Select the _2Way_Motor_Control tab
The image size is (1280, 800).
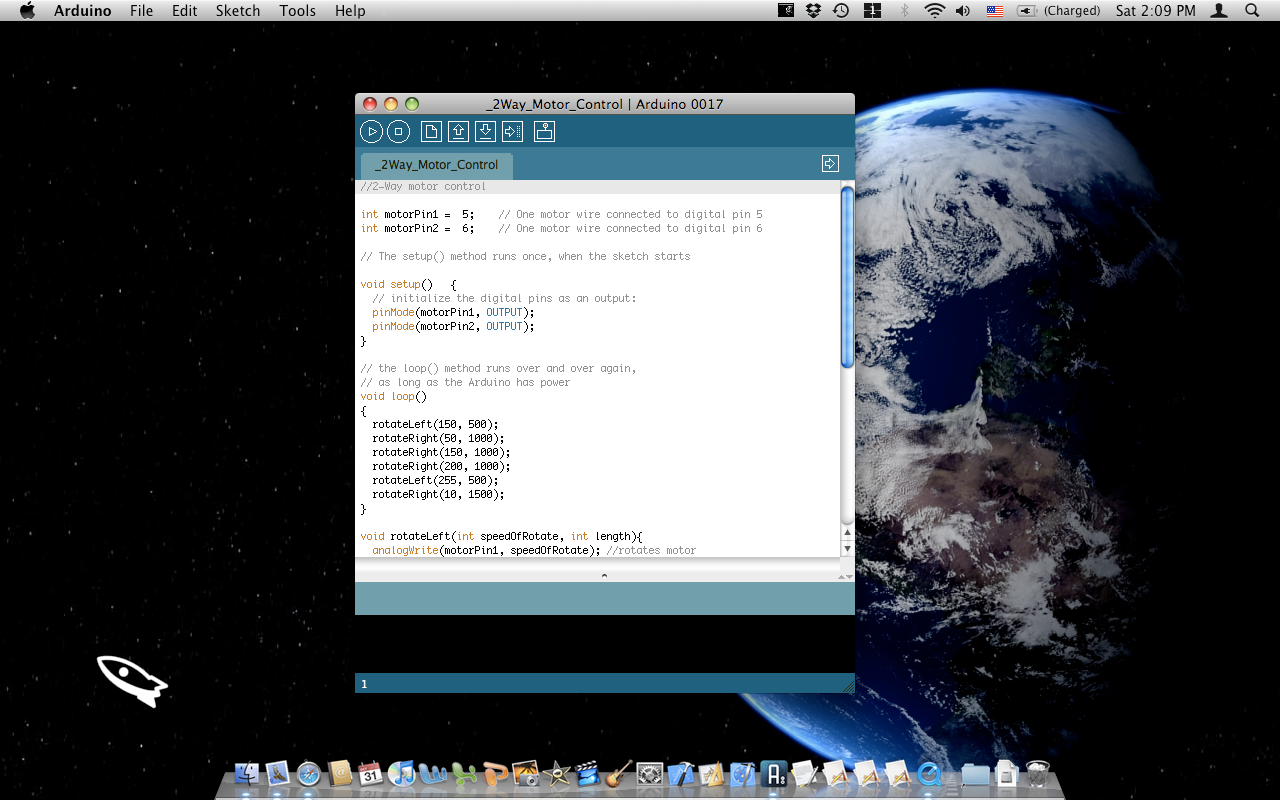click(436, 165)
